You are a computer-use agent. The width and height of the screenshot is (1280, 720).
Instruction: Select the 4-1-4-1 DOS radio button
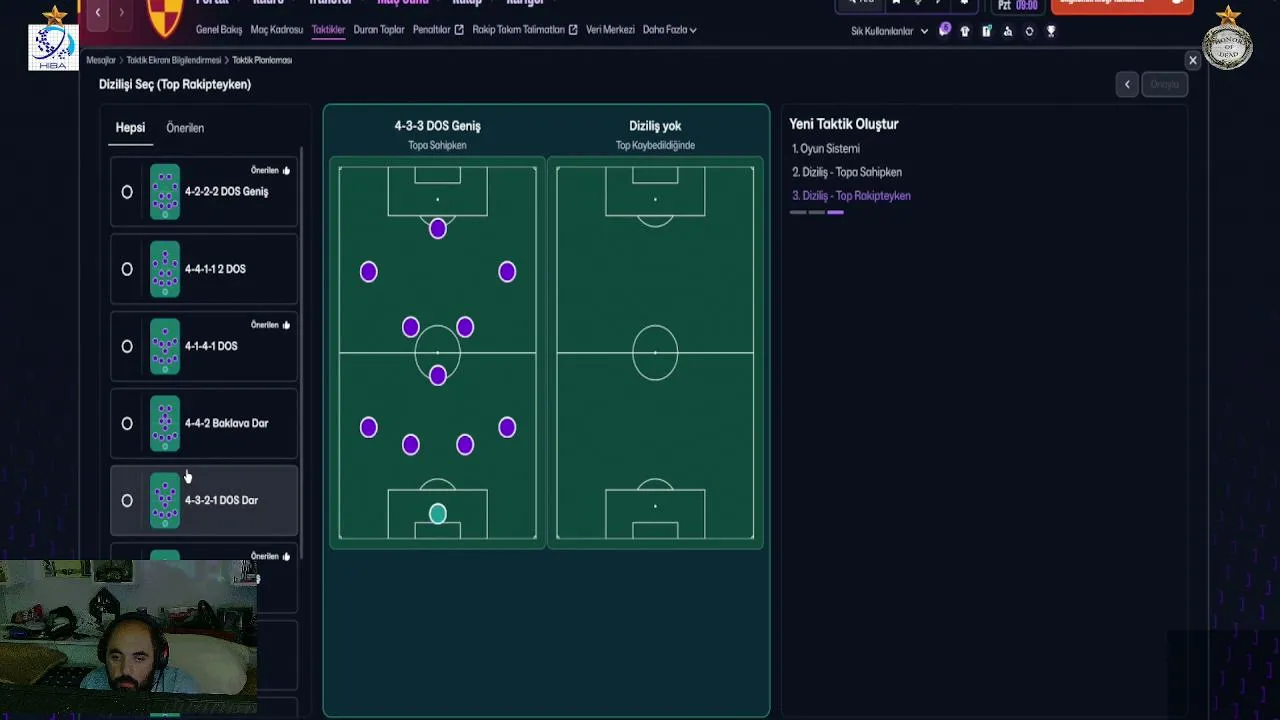(127, 346)
